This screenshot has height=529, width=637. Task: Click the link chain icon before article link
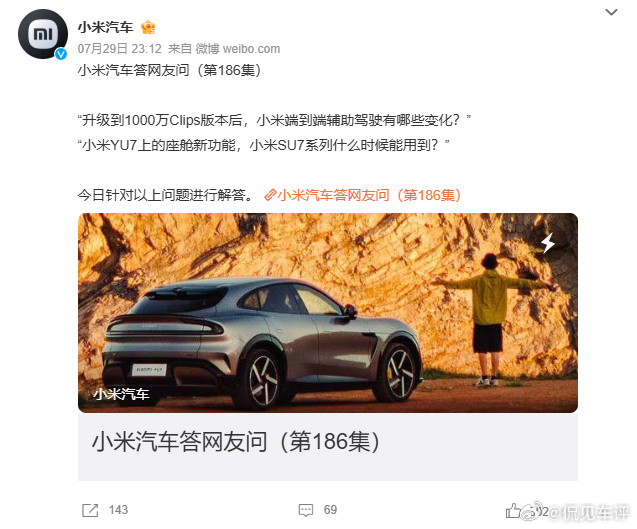pos(270,195)
